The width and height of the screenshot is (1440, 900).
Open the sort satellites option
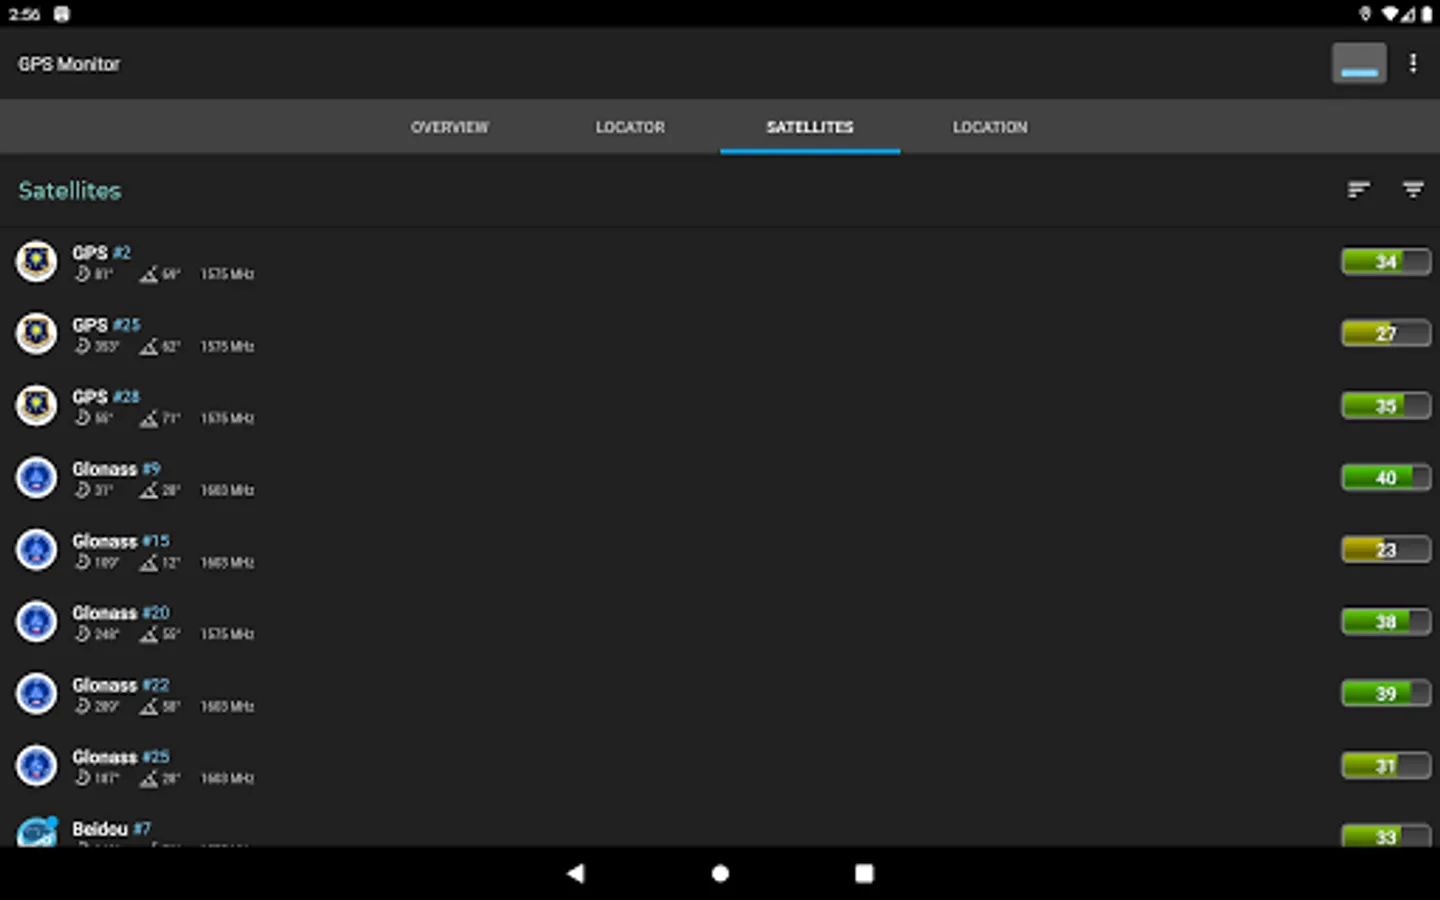[x=1357, y=189]
